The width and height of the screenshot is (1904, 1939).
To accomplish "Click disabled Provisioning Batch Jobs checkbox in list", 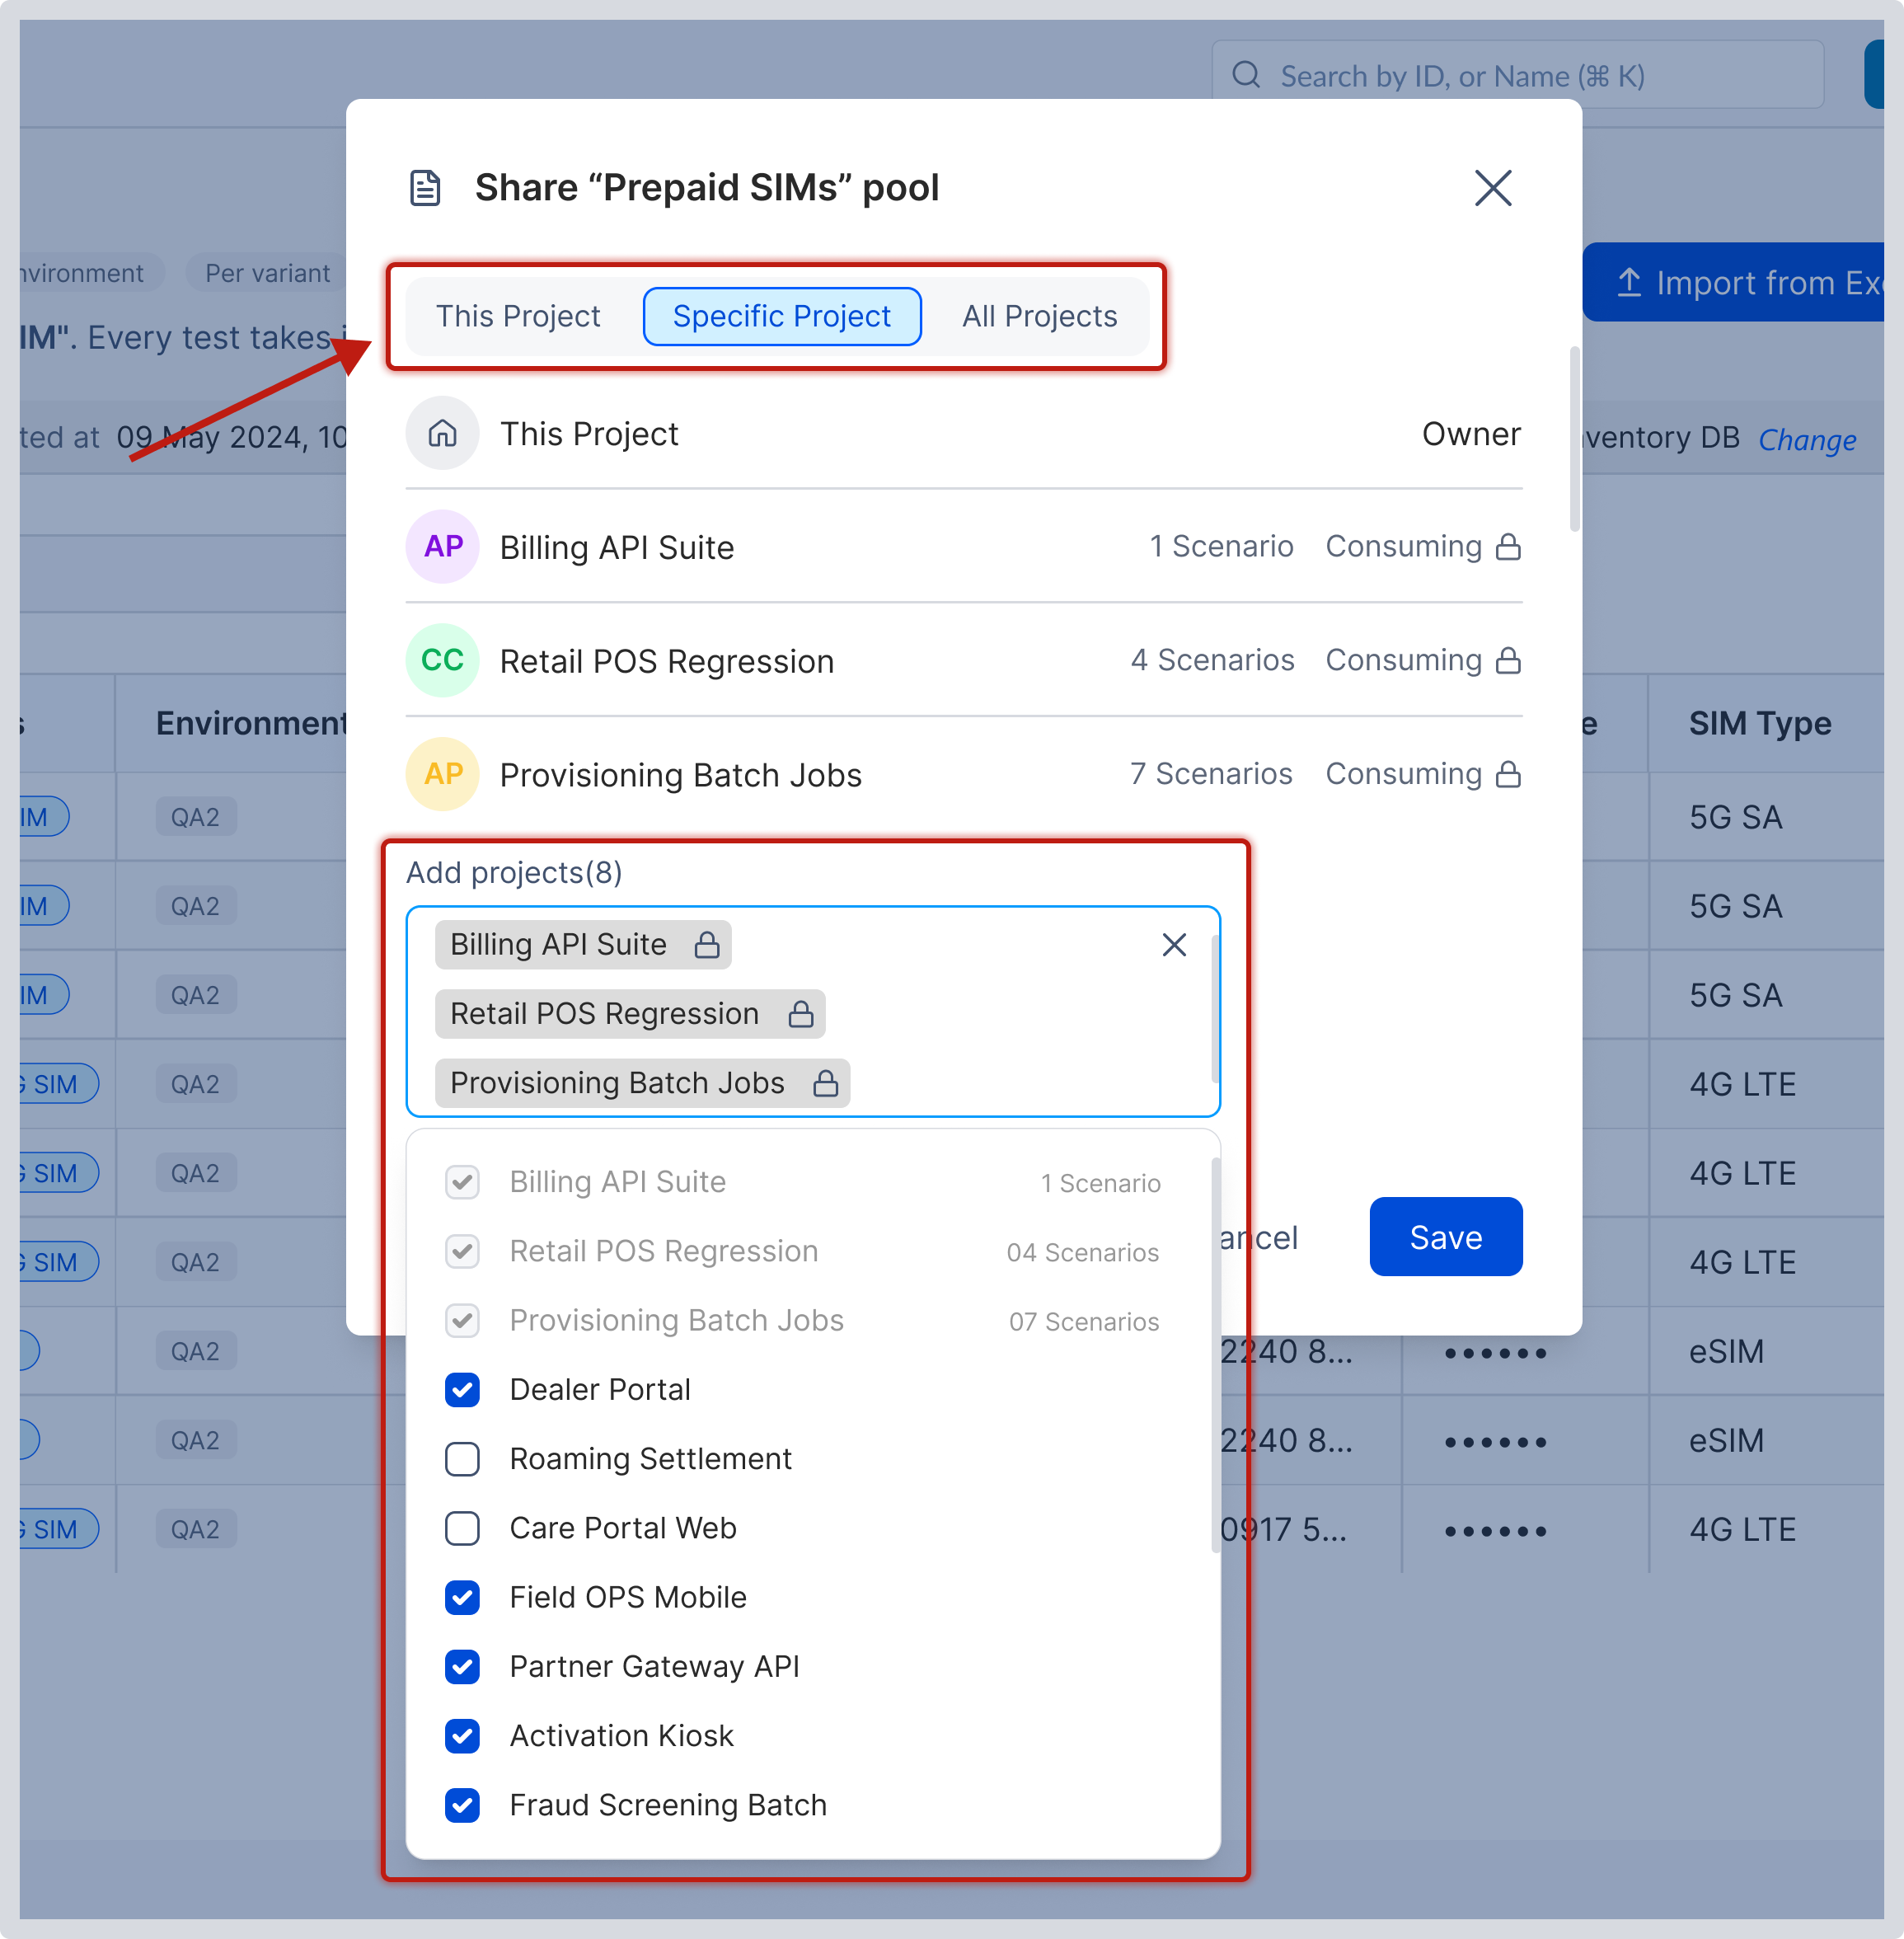I will (462, 1320).
